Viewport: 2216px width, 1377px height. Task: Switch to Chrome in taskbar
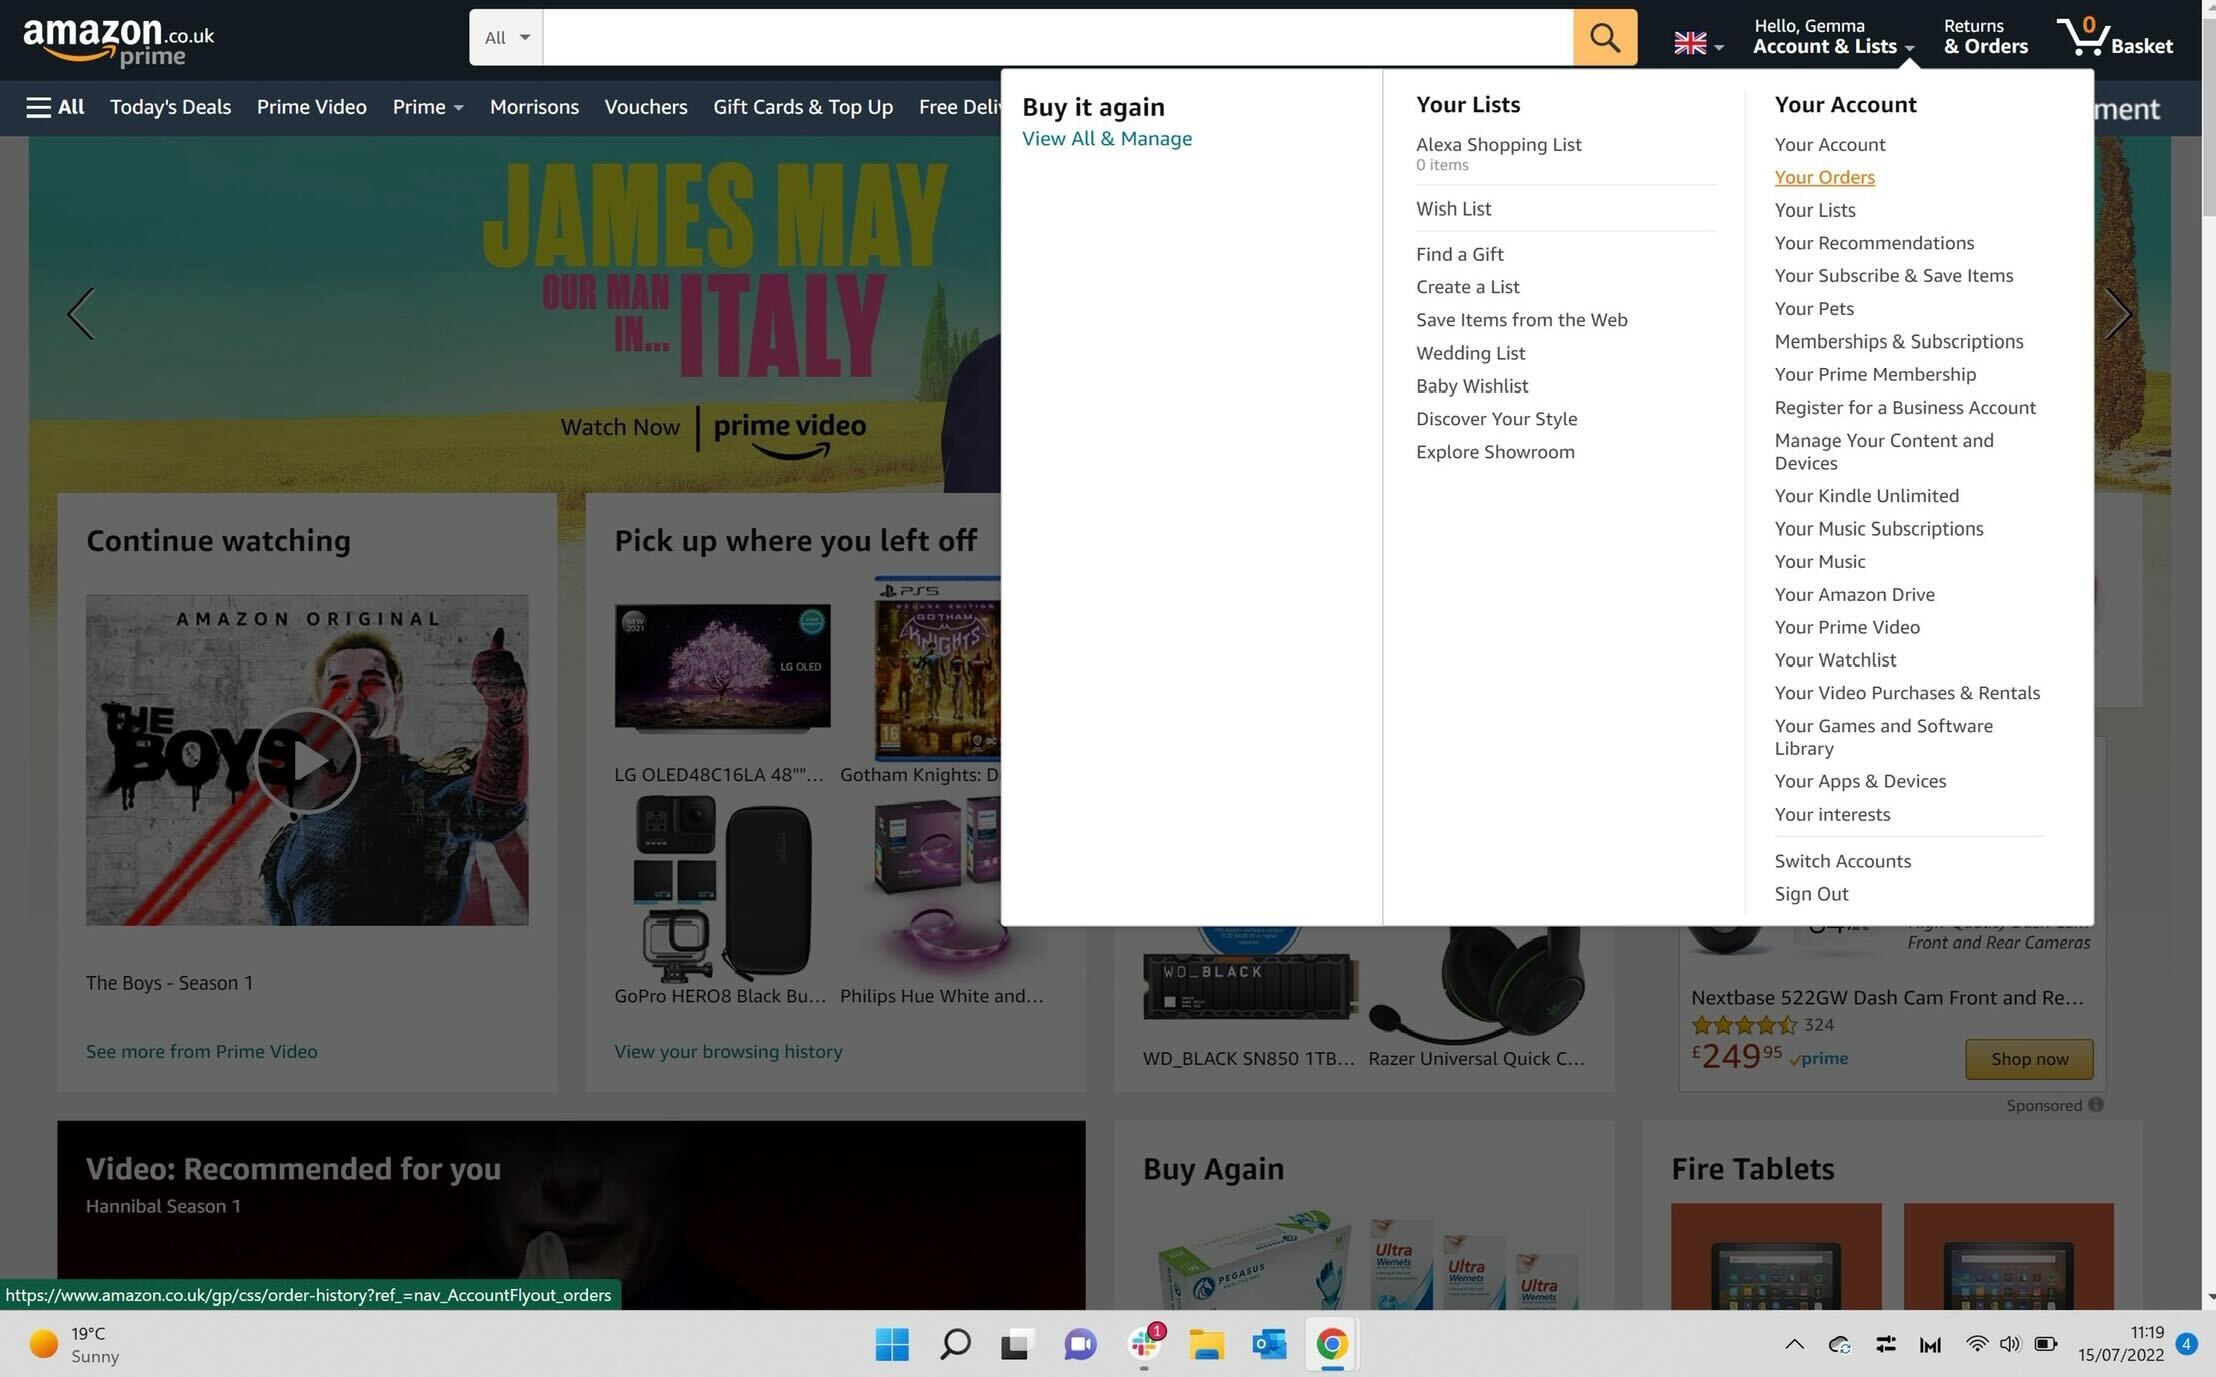[x=1331, y=1344]
